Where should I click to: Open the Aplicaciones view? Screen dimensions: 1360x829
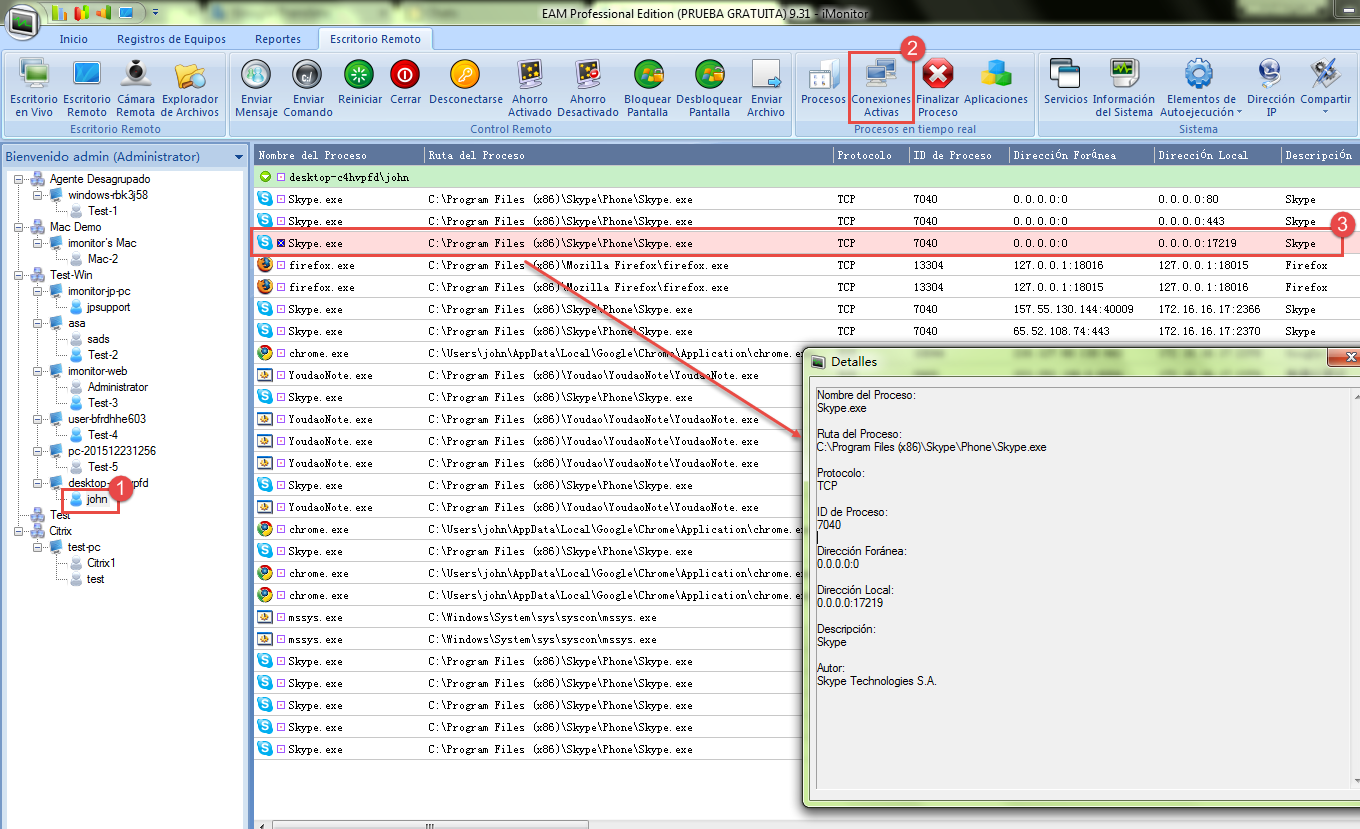996,82
